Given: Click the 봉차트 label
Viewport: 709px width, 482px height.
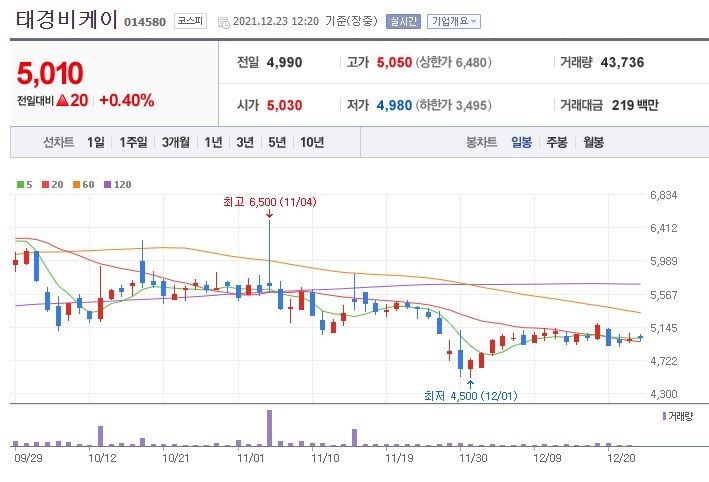Looking at the screenshot, I should click(482, 142).
